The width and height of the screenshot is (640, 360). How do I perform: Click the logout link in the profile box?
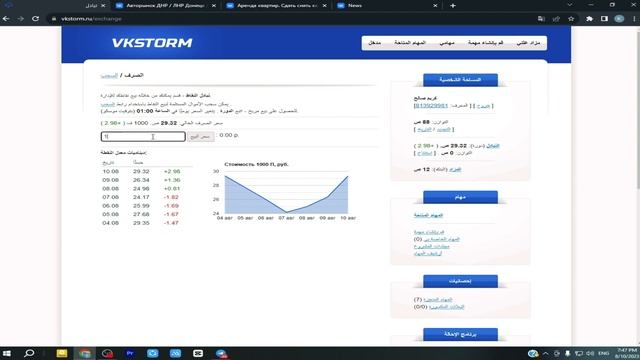(x=483, y=106)
